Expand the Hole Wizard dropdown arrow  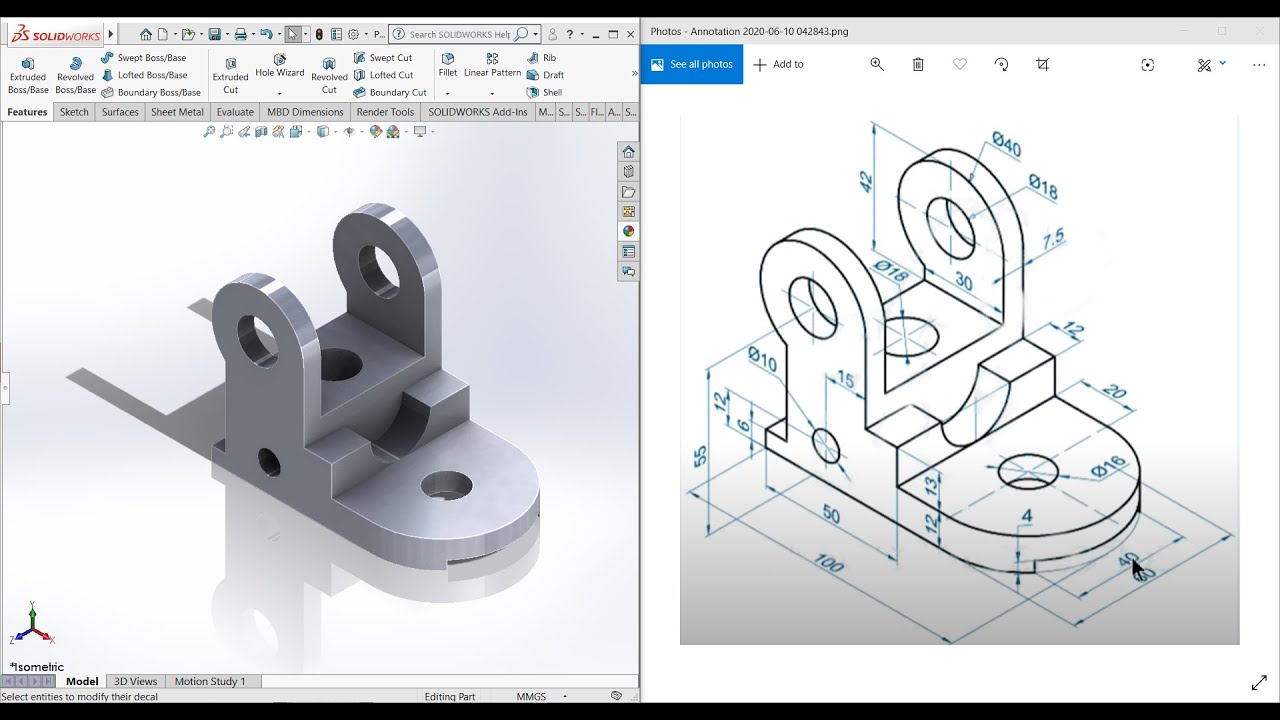[x=279, y=93]
